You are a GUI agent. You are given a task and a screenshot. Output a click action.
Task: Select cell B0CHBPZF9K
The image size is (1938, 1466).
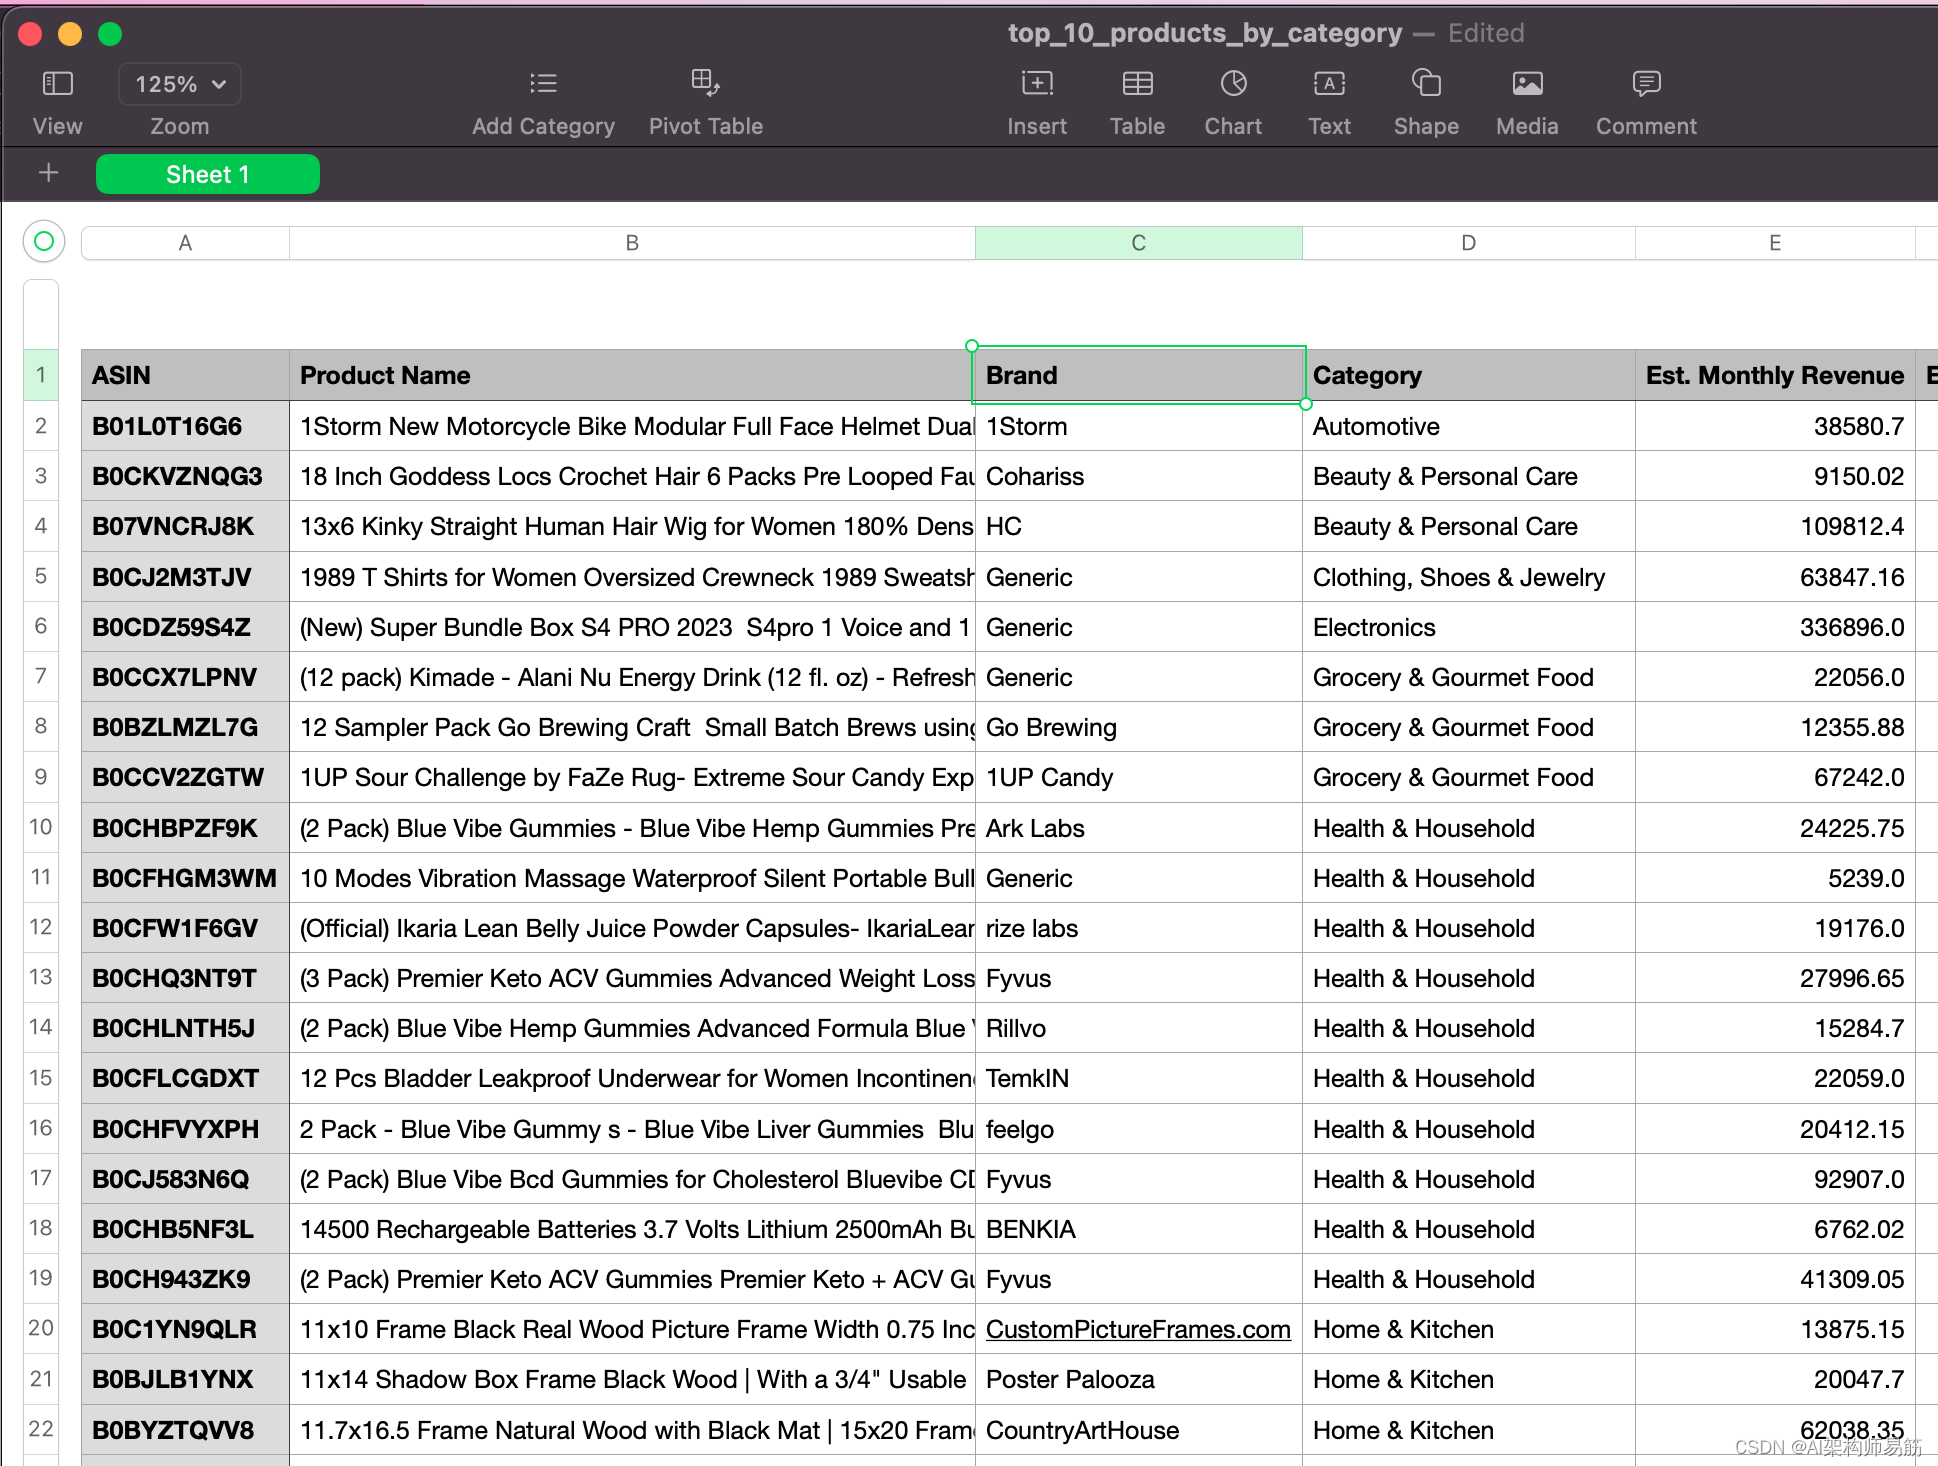pyautogui.click(x=185, y=828)
